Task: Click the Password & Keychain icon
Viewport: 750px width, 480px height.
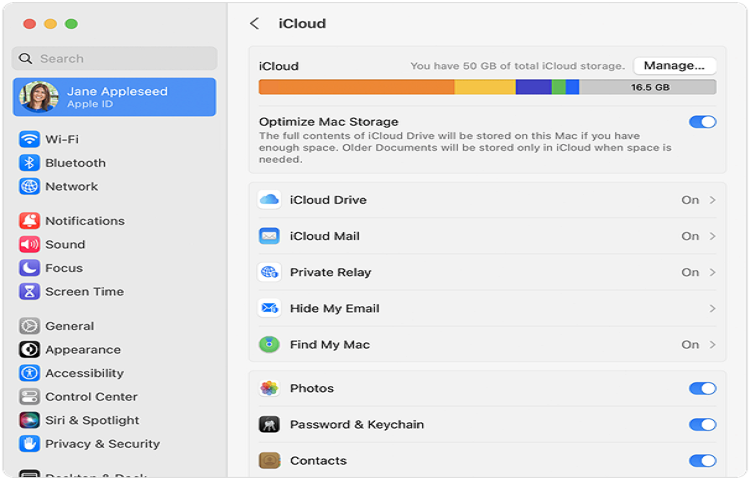Action: point(269,425)
